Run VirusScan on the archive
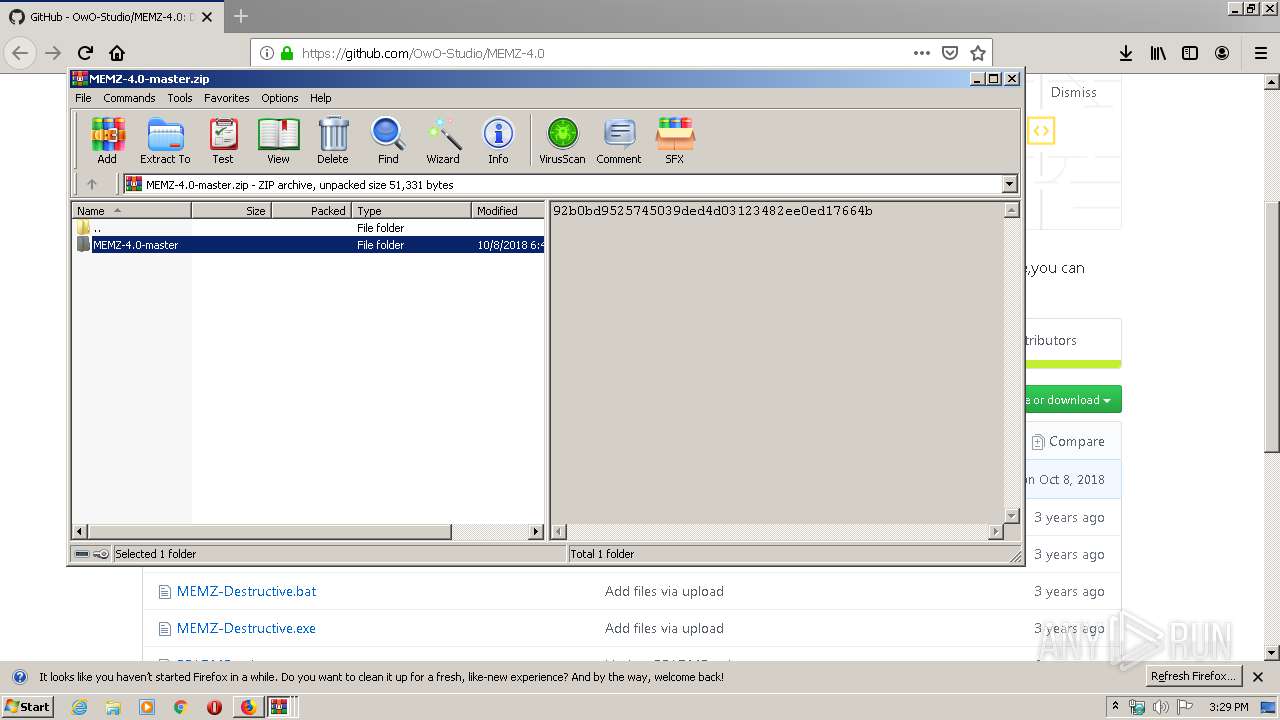Screen dimensions: 1280x720 point(562,140)
